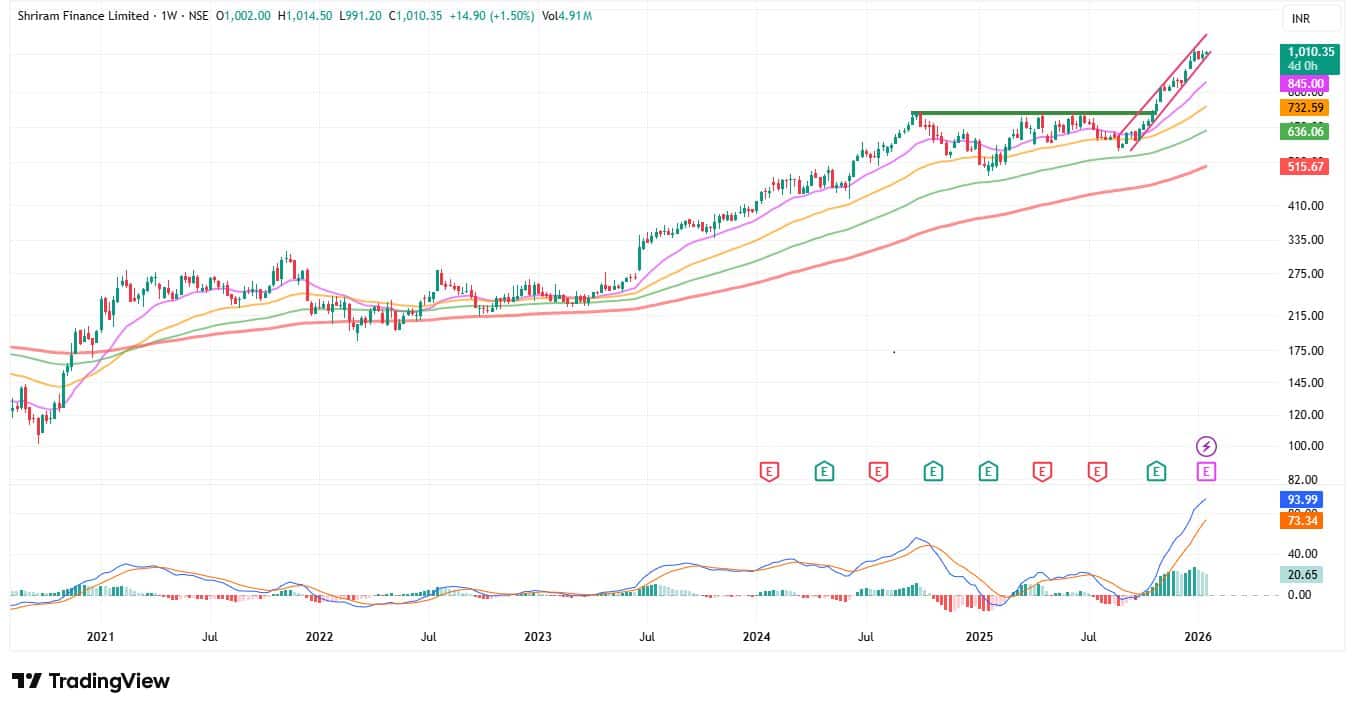The image size is (1355, 711).
Task: Click the red 515.67 moving average label
Action: pyautogui.click(x=1306, y=166)
